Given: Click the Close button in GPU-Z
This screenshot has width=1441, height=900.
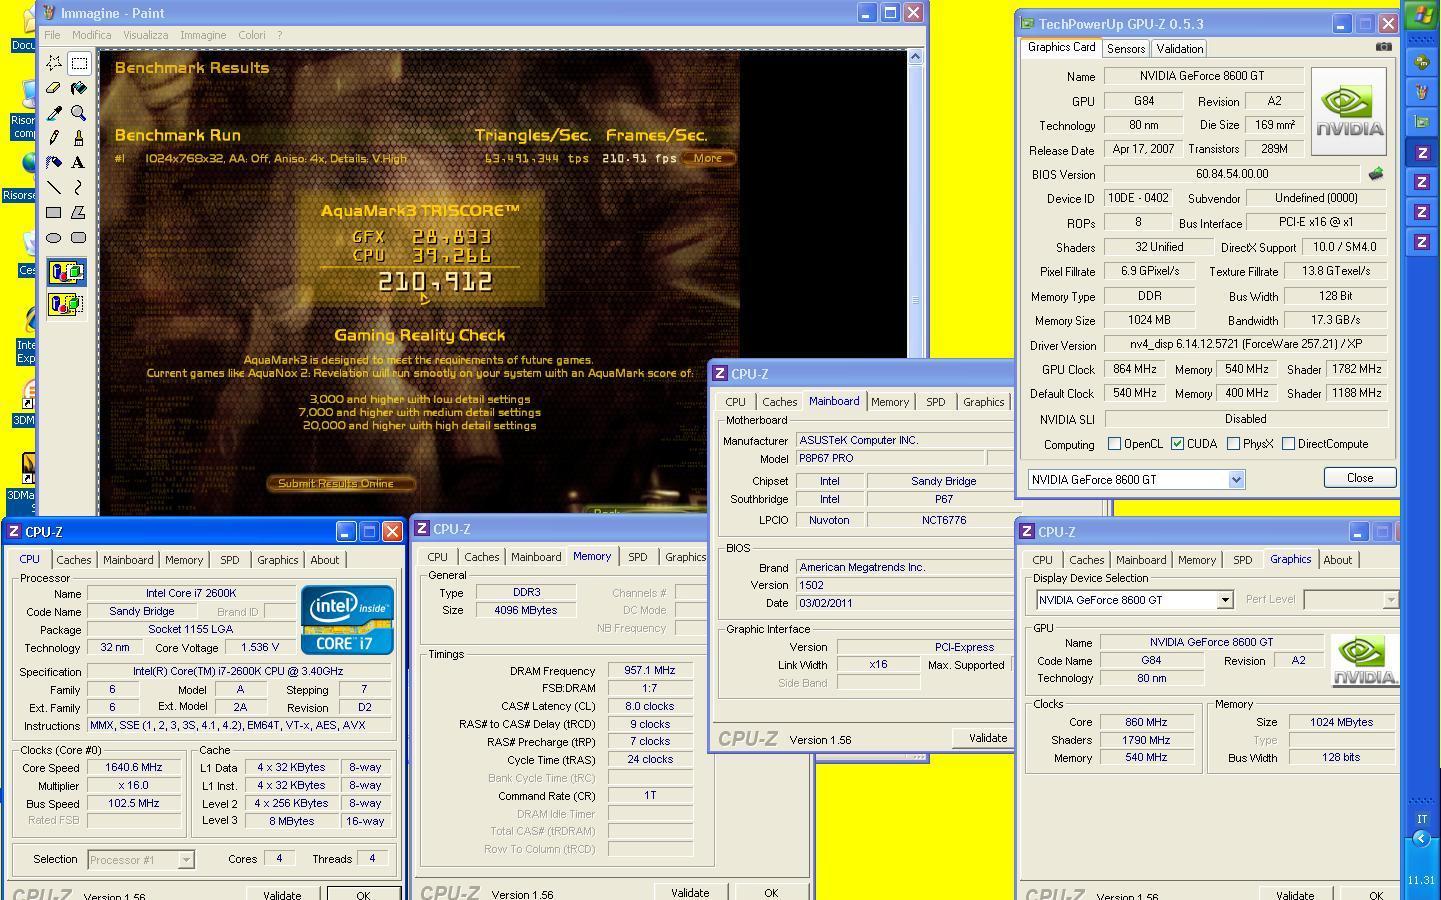Looking at the screenshot, I should (x=1359, y=478).
